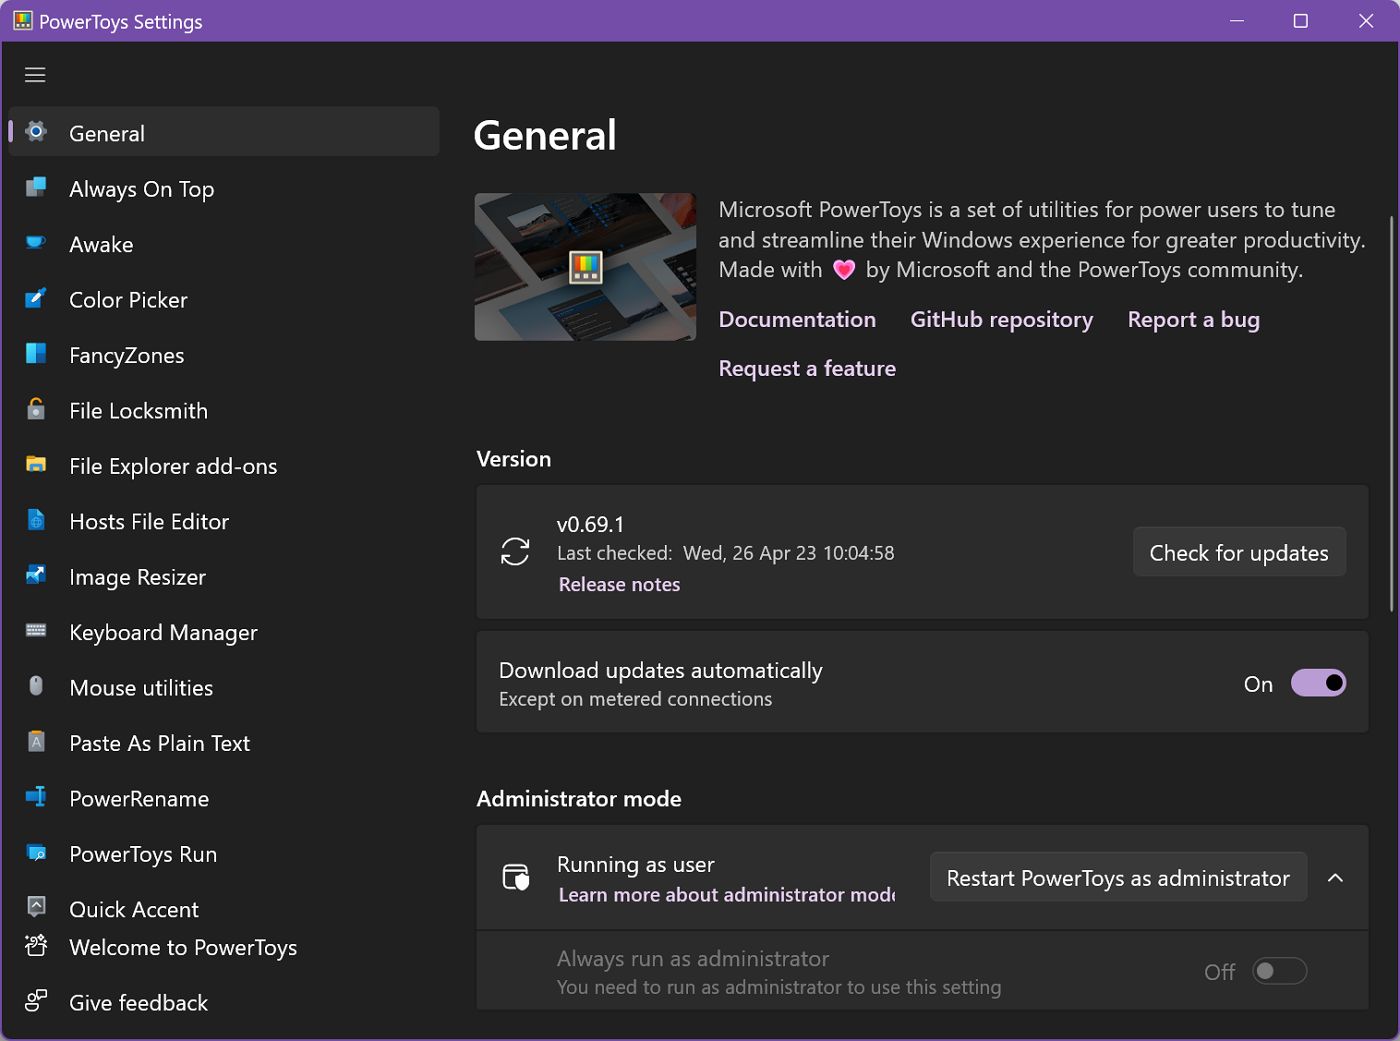The image size is (1400, 1041).
Task: Click the Paste As Plain Text icon
Action: (36, 742)
